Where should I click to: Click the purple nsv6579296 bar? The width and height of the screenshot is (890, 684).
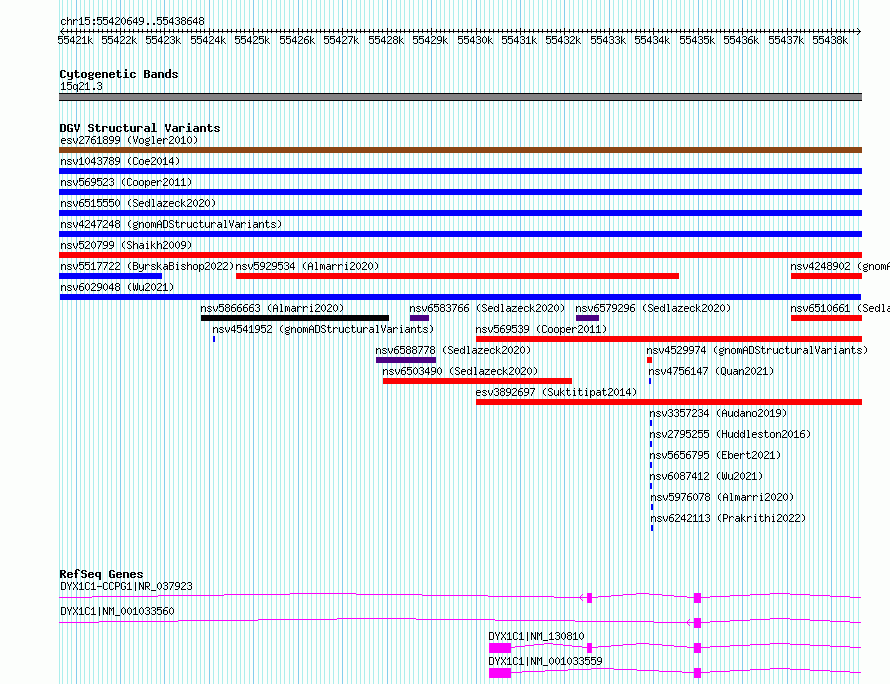click(587, 318)
